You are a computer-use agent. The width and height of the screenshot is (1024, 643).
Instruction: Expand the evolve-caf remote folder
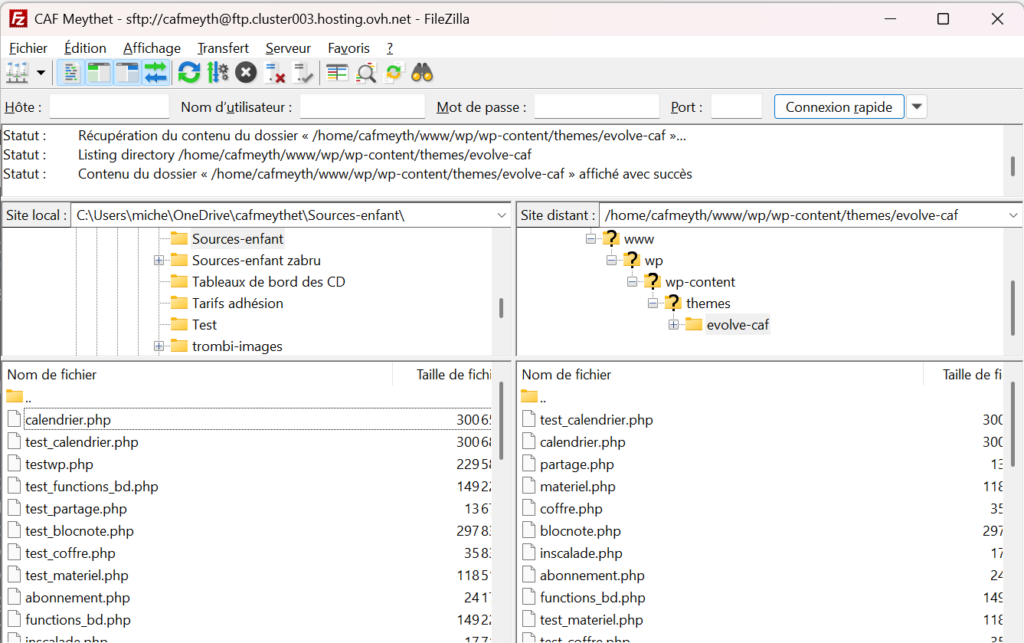673,324
